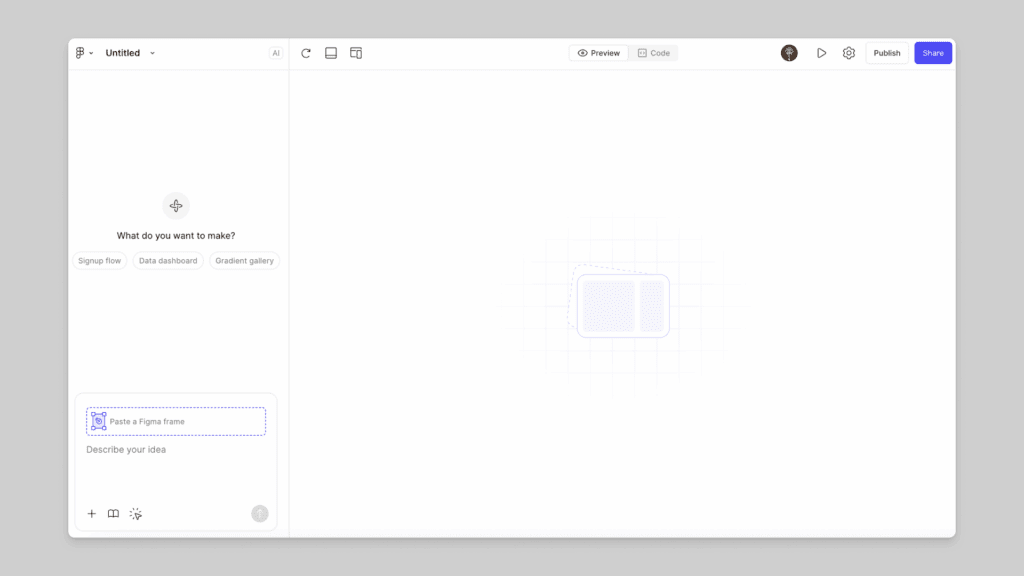Select the pointer sparkle icon in composer
The width and height of the screenshot is (1024, 576).
[136, 513]
